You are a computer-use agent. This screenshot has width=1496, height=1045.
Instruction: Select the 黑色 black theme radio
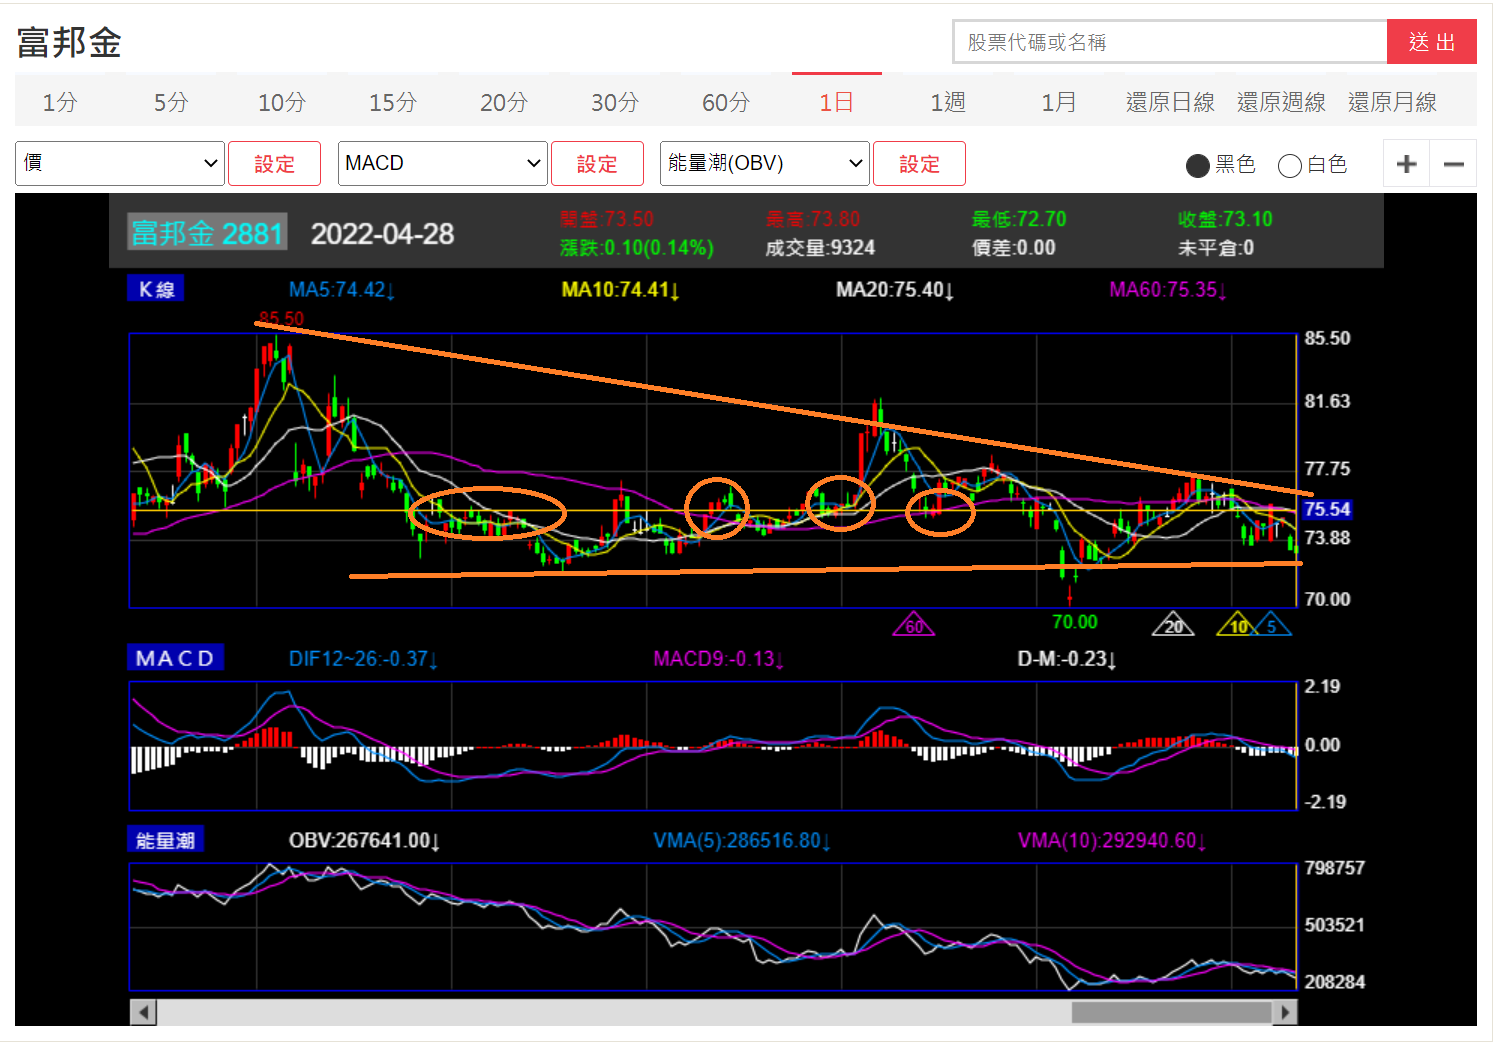[1198, 165]
